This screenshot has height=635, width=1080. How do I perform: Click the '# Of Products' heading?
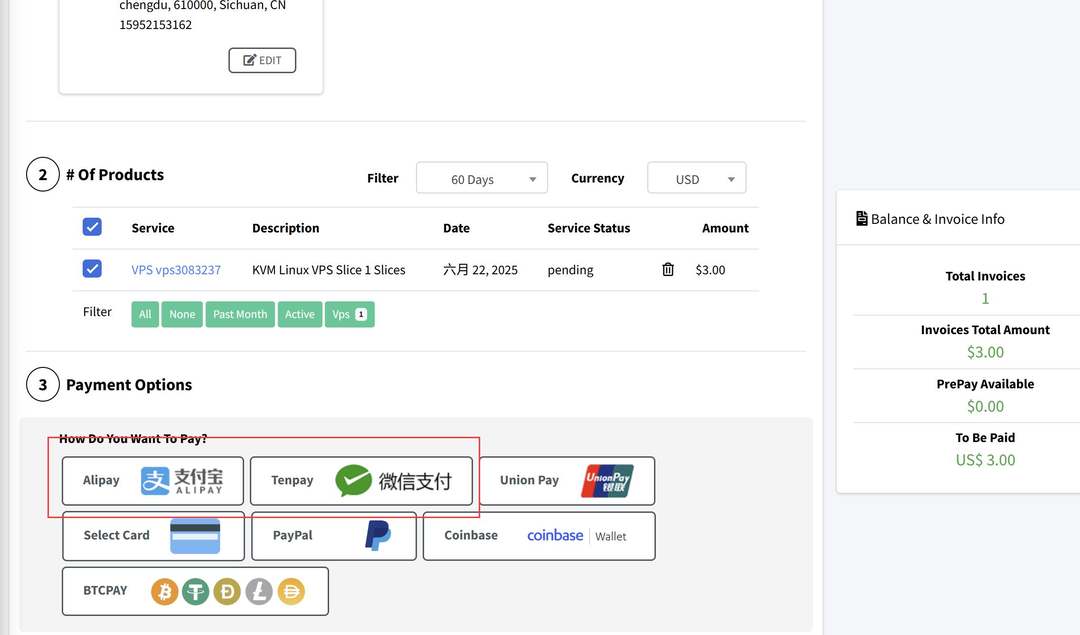pyautogui.click(x=115, y=175)
